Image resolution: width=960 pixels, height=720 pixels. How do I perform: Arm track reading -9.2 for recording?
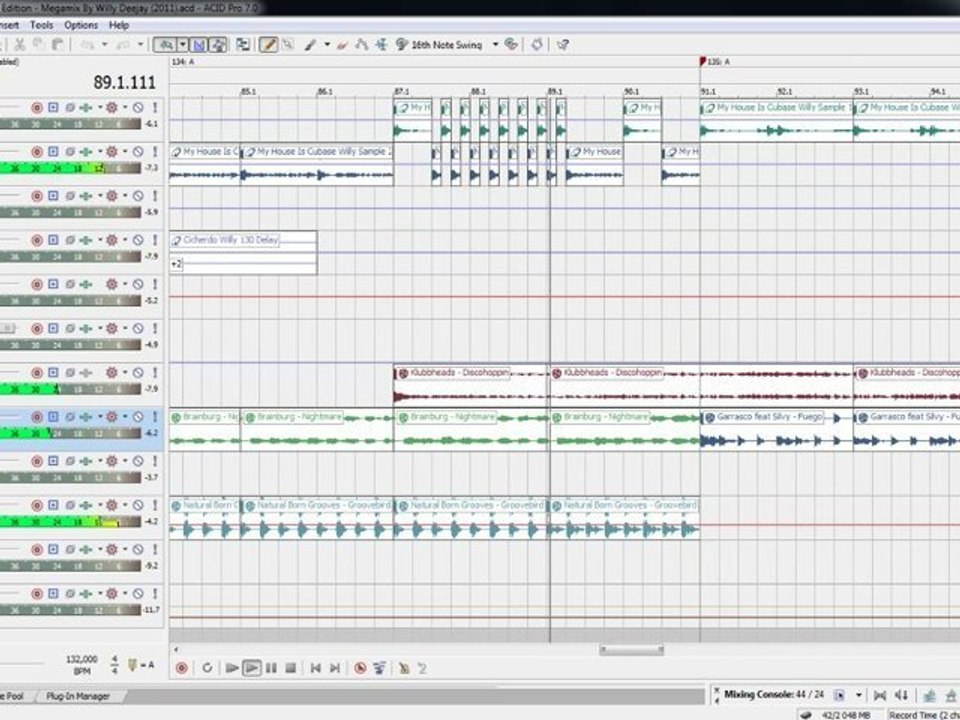[37, 549]
